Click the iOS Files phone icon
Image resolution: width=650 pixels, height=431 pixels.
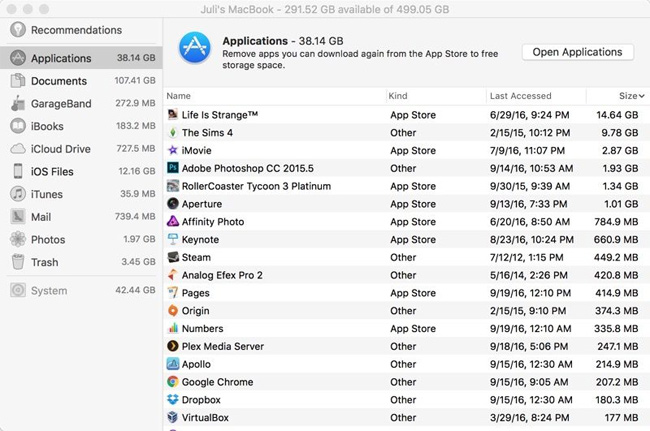click(x=18, y=171)
